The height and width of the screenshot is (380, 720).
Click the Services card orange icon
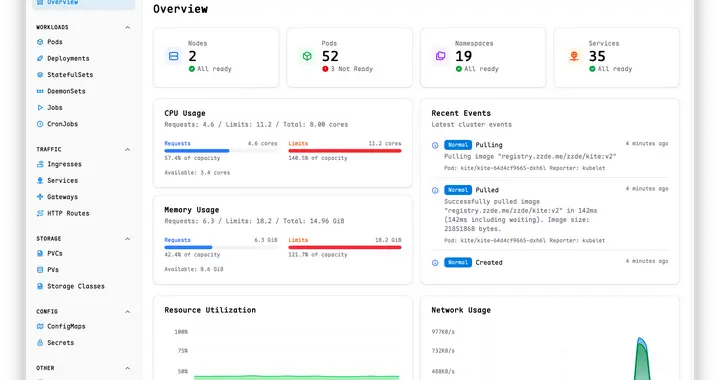[x=574, y=56]
